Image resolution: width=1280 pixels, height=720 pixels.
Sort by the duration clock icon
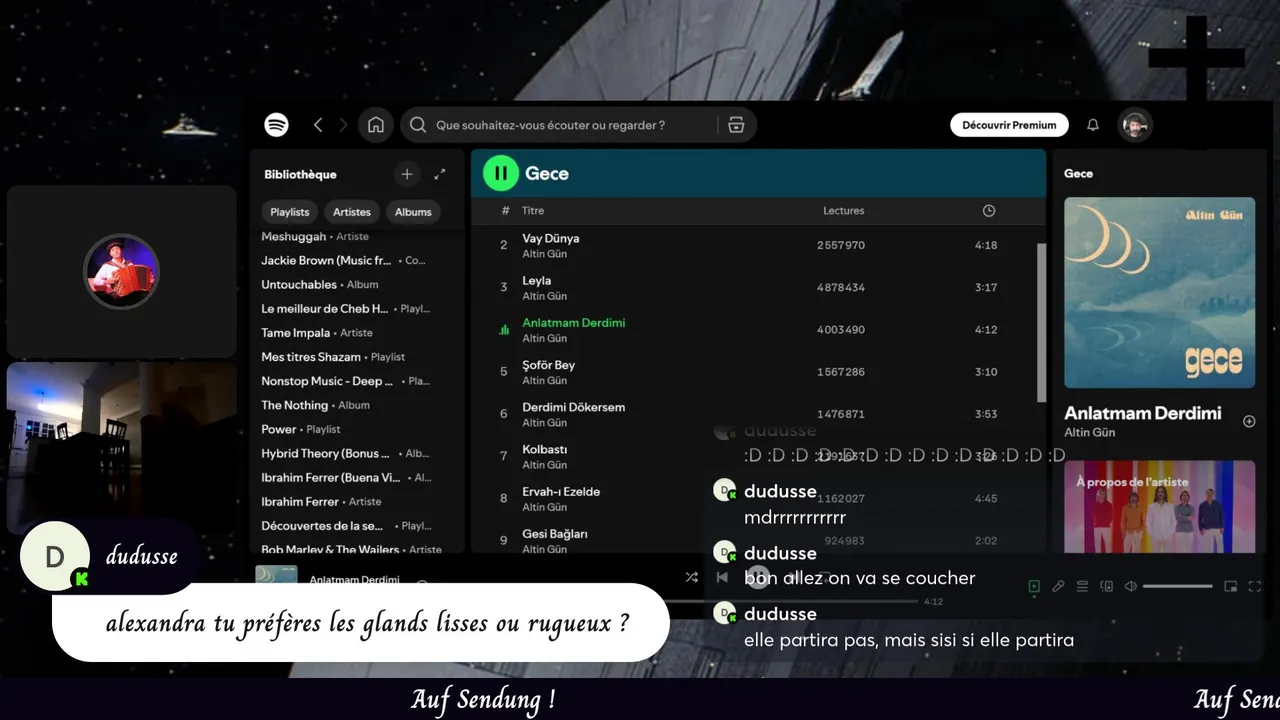pyautogui.click(x=989, y=211)
